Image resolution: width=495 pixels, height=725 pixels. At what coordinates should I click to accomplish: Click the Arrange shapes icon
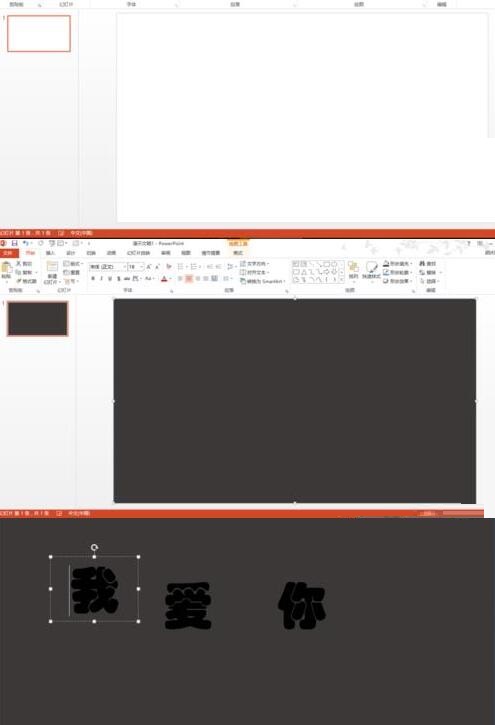coord(354,267)
